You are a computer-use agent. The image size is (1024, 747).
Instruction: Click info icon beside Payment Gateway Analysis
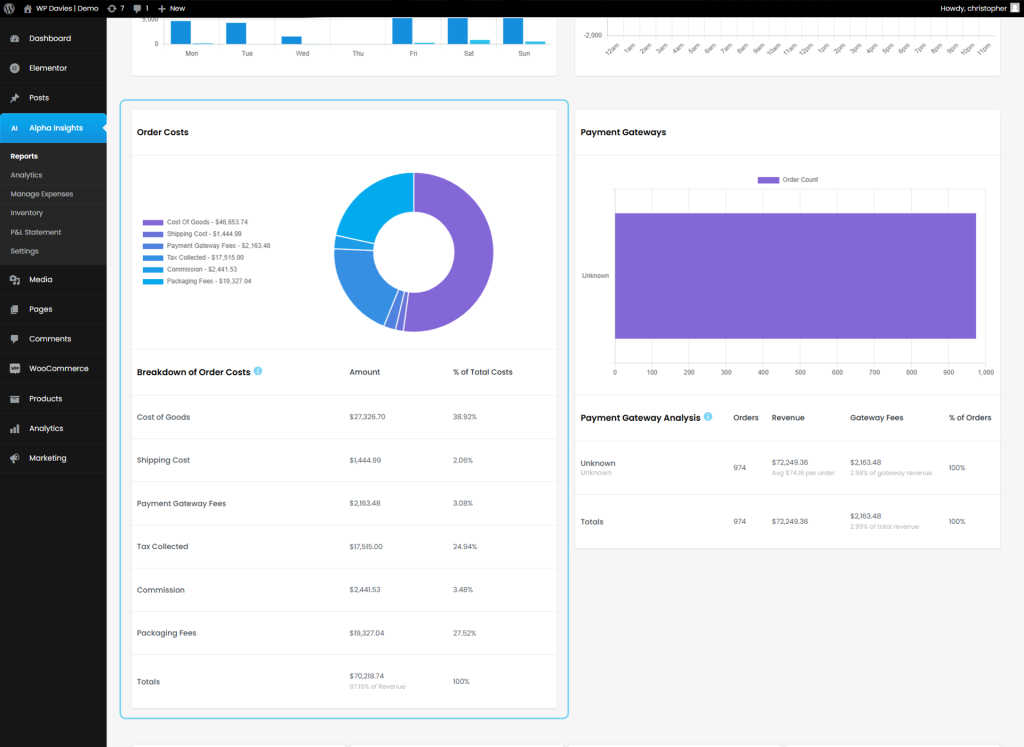(709, 417)
